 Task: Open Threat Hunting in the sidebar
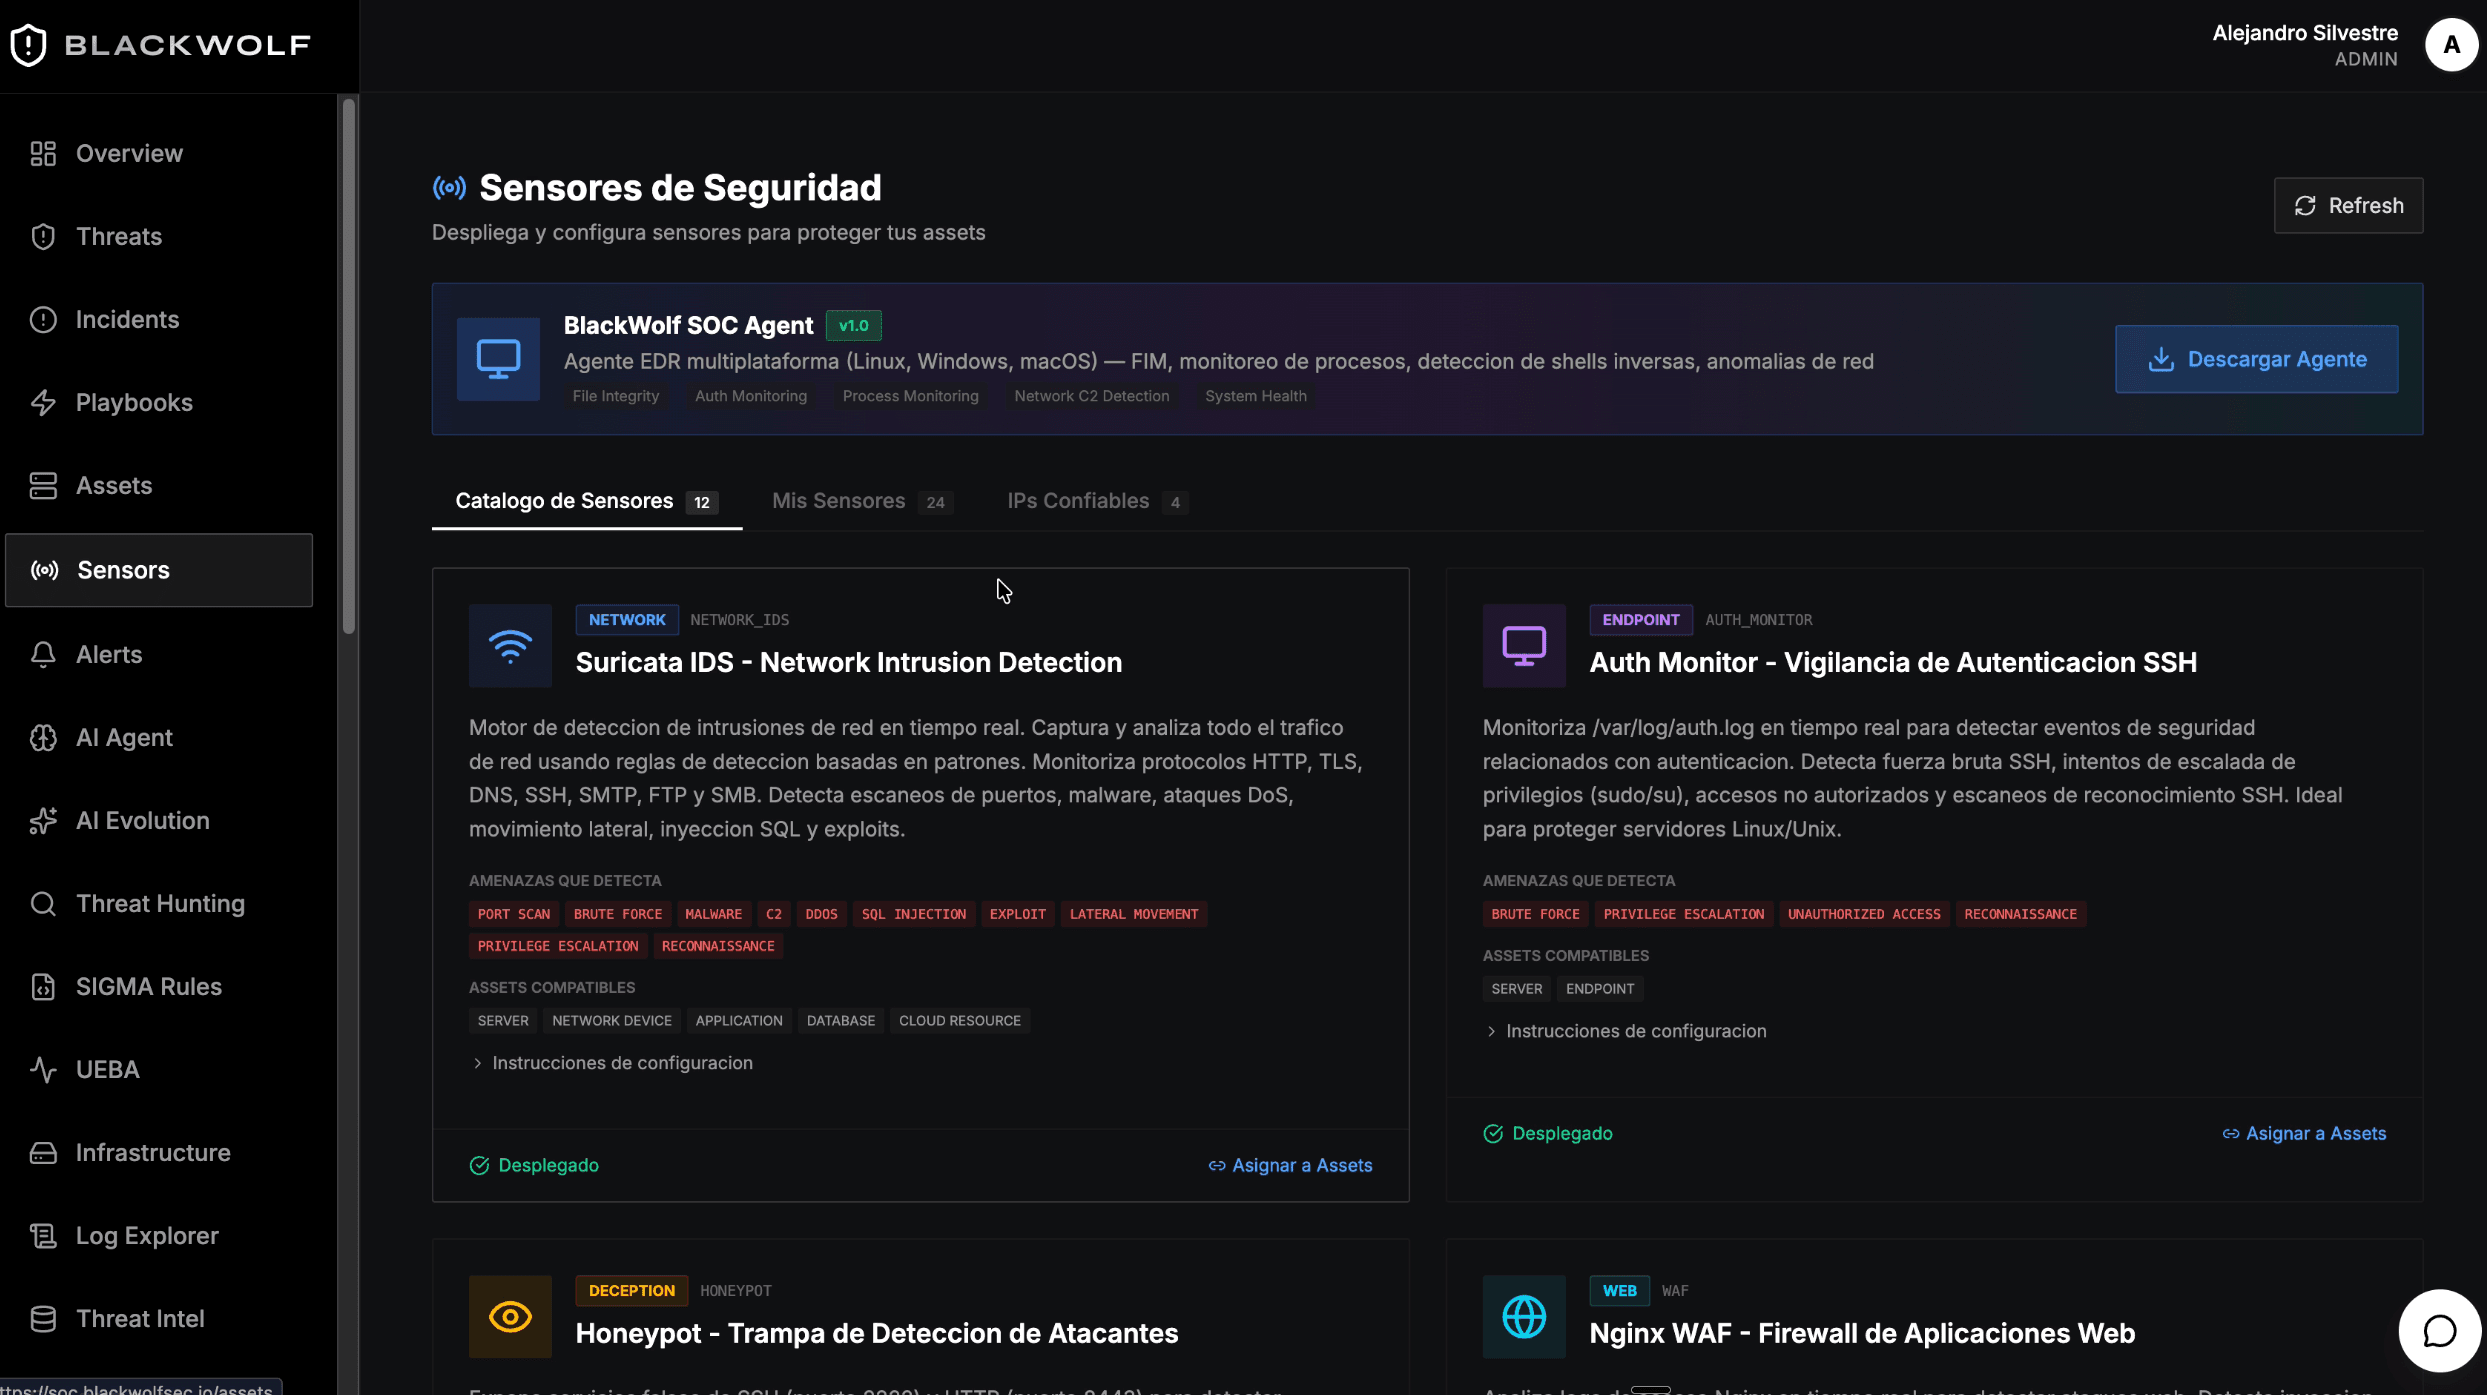[x=160, y=903]
